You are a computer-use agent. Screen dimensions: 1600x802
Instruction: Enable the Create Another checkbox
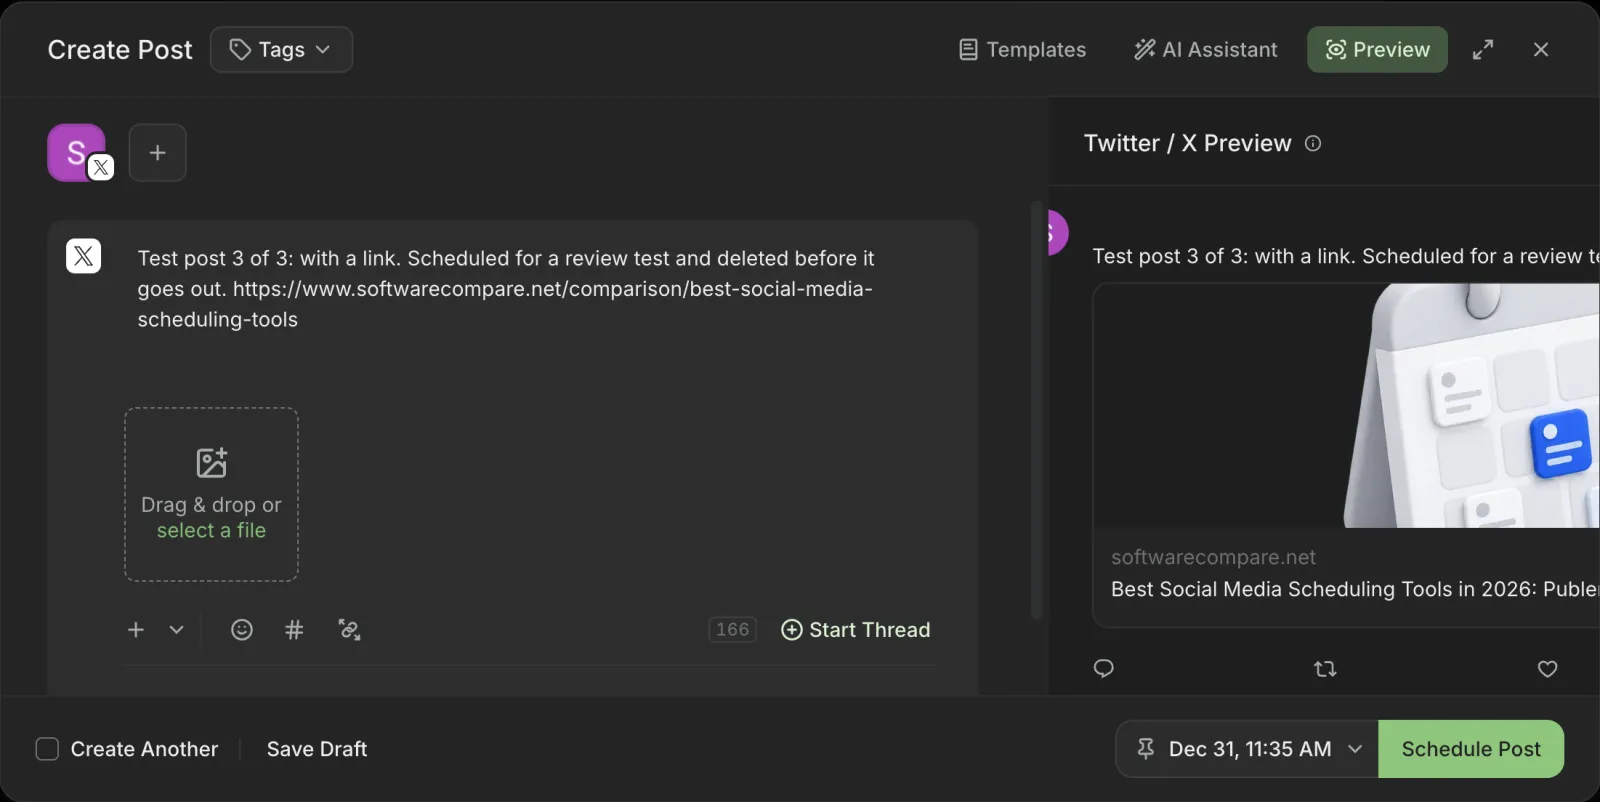click(47, 749)
